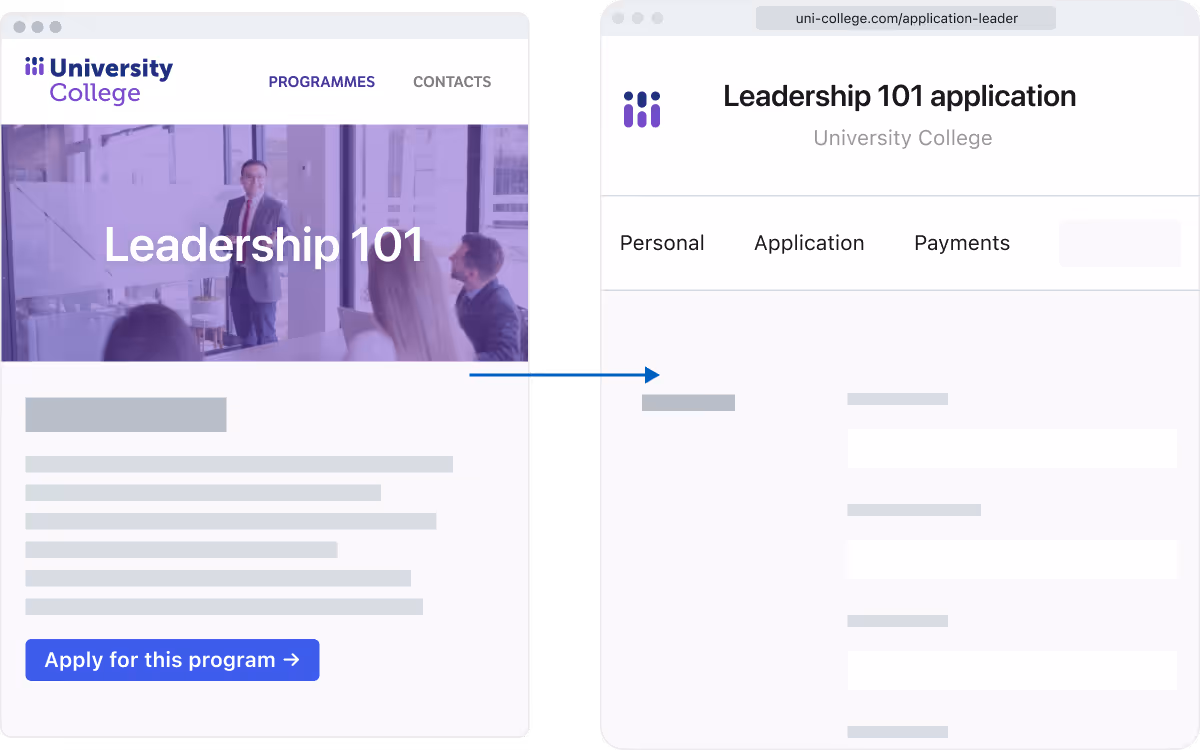Click the second form input field
The height and width of the screenshot is (750, 1200).
1012,560
